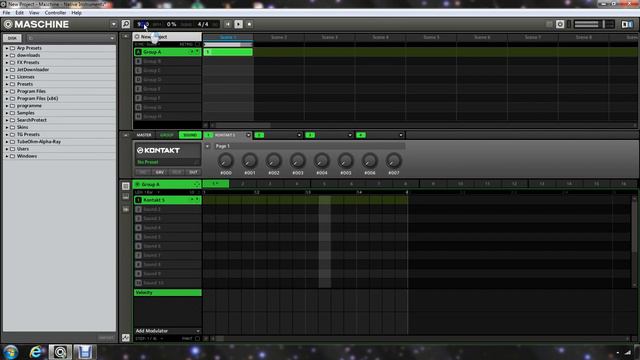
Task: Select Group B in the arranger list
Action: point(167,61)
